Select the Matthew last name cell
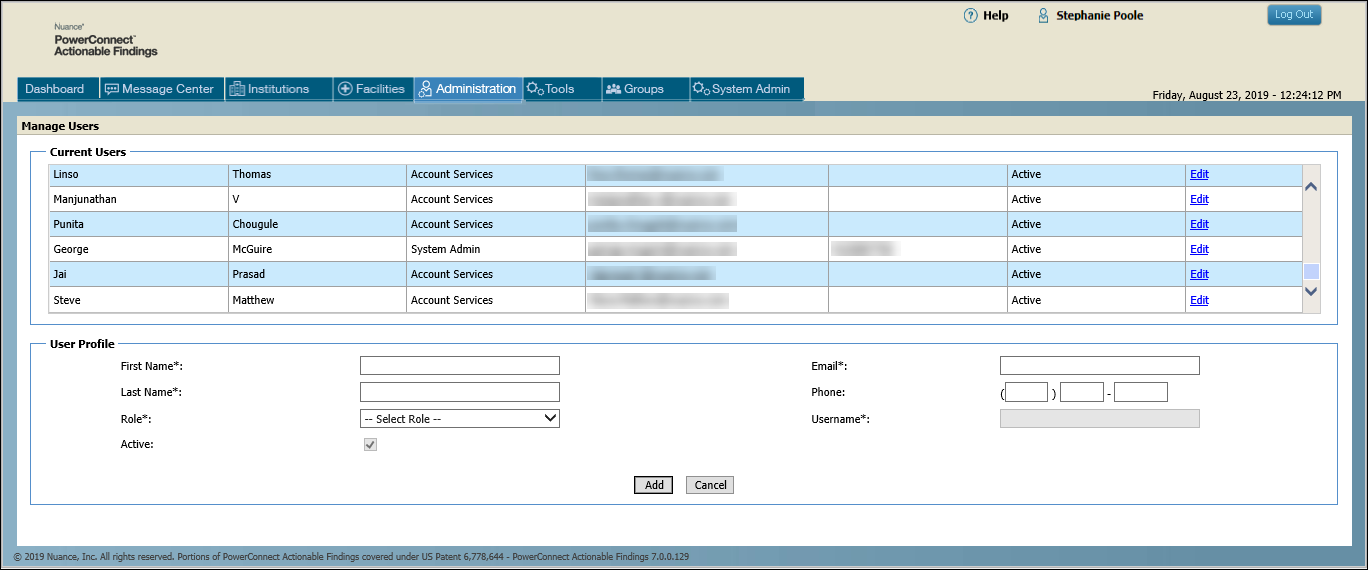 click(x=318, y=300)
